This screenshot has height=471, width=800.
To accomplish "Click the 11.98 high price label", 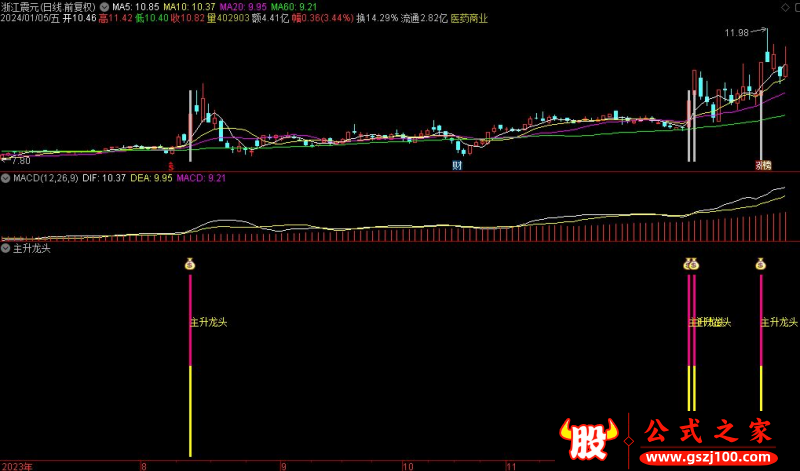I will pyautogui.click(x=736, y=33).
